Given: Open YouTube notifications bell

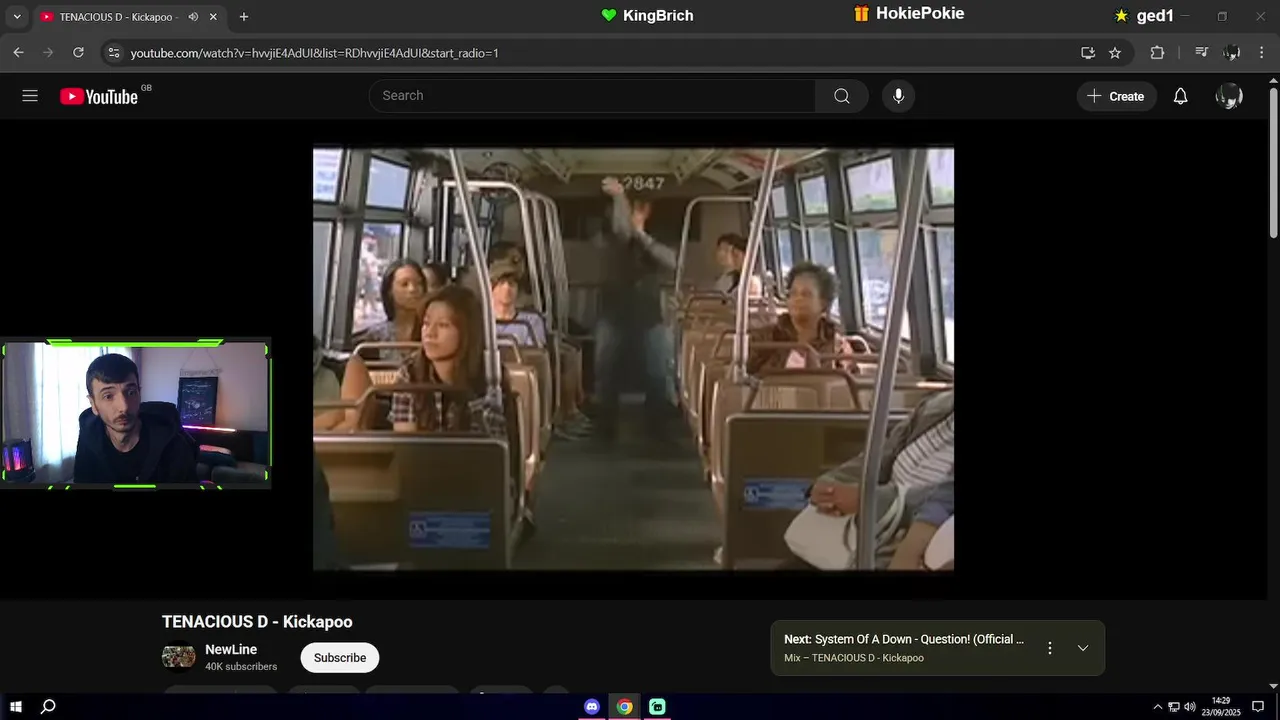Looking at the screenshot, I should click(1180, 96).
